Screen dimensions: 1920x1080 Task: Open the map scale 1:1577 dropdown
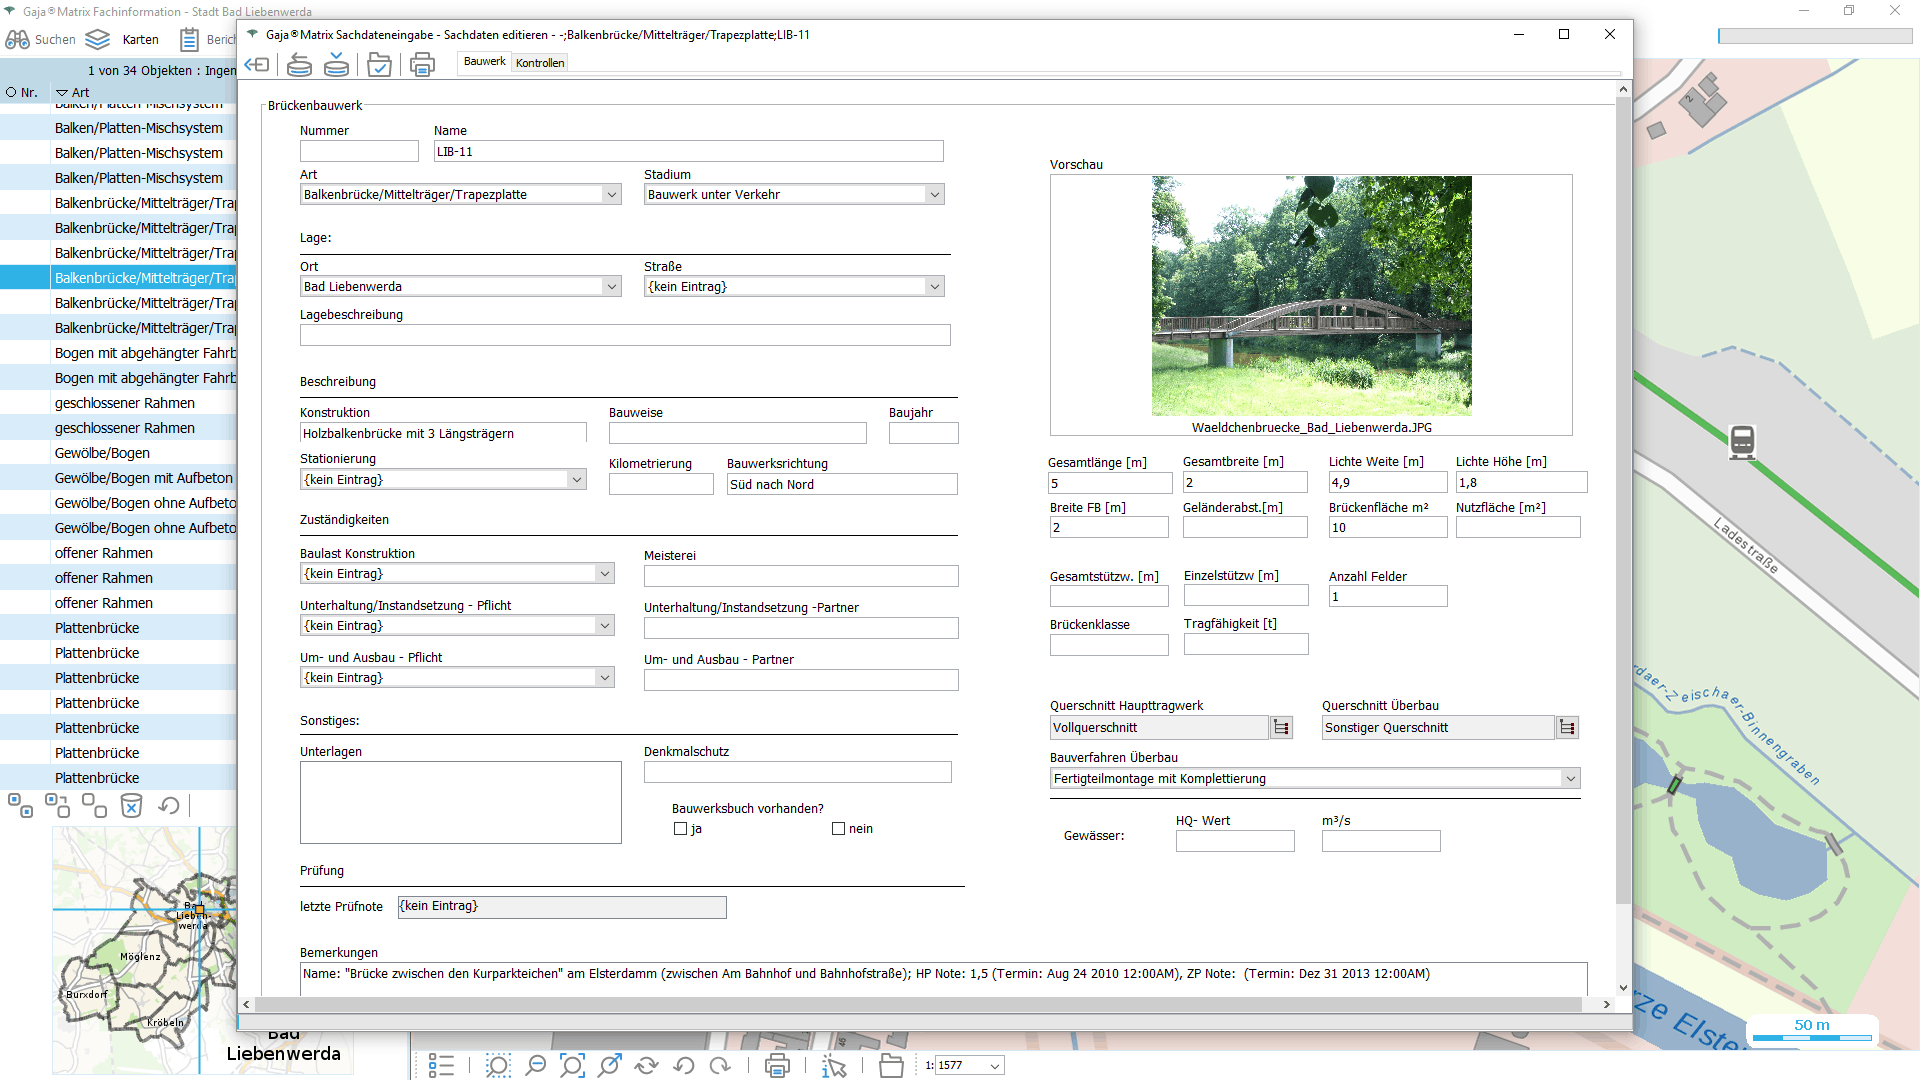pyautogui.click(x=995, y=1066)
